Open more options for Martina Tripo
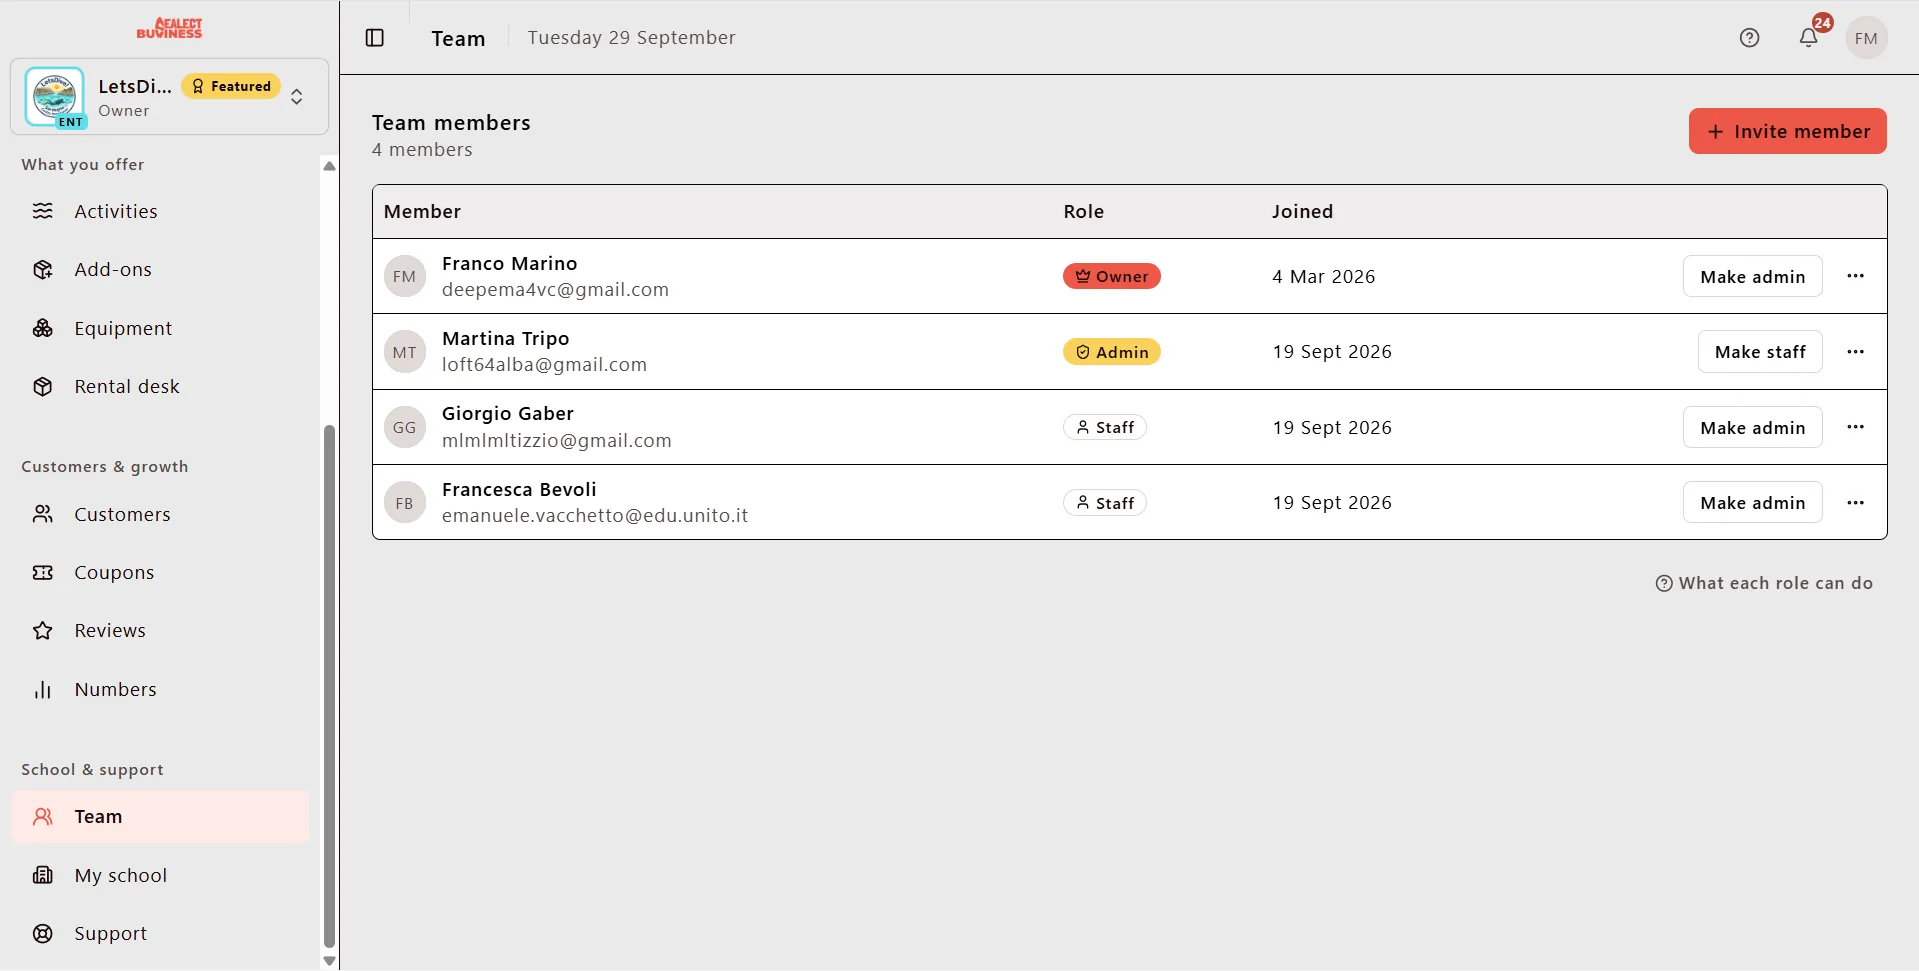The image size is (1919, 971). (1856, 352)
